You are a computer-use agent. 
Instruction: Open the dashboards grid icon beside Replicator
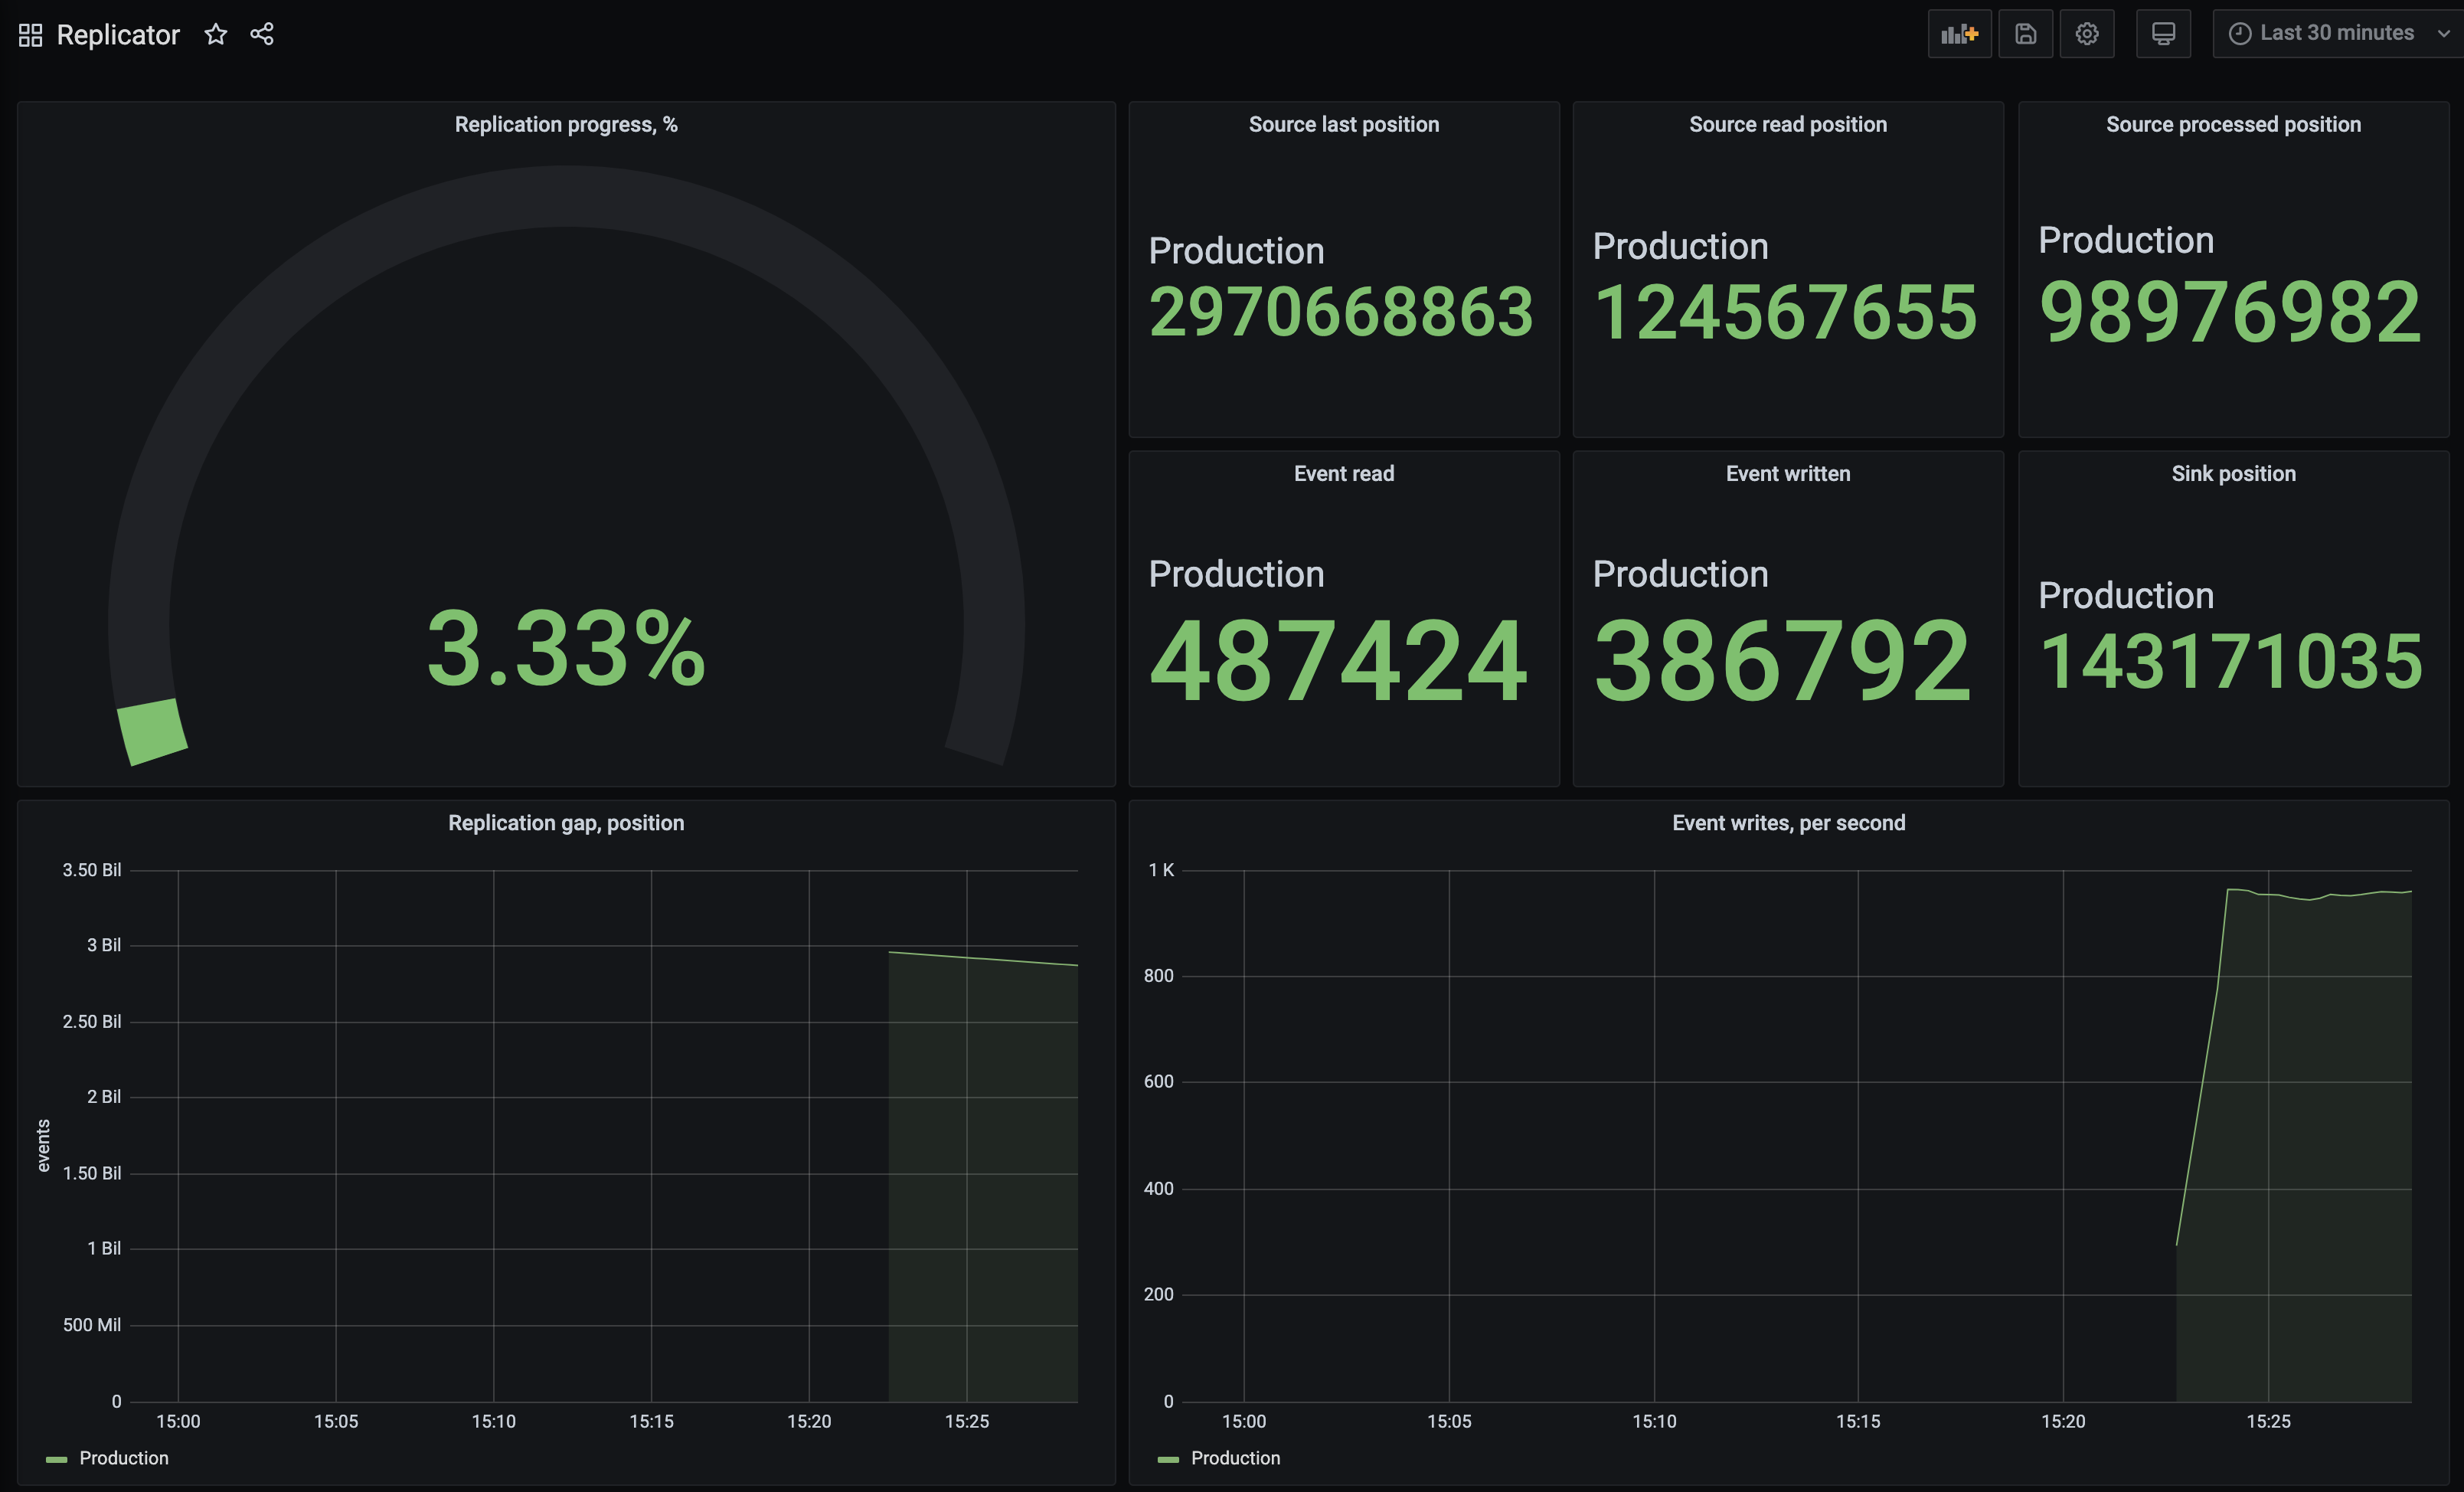coord(30,35)
